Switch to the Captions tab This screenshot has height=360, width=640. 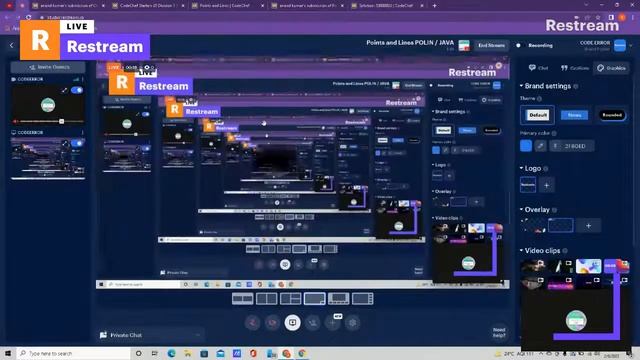575,68
